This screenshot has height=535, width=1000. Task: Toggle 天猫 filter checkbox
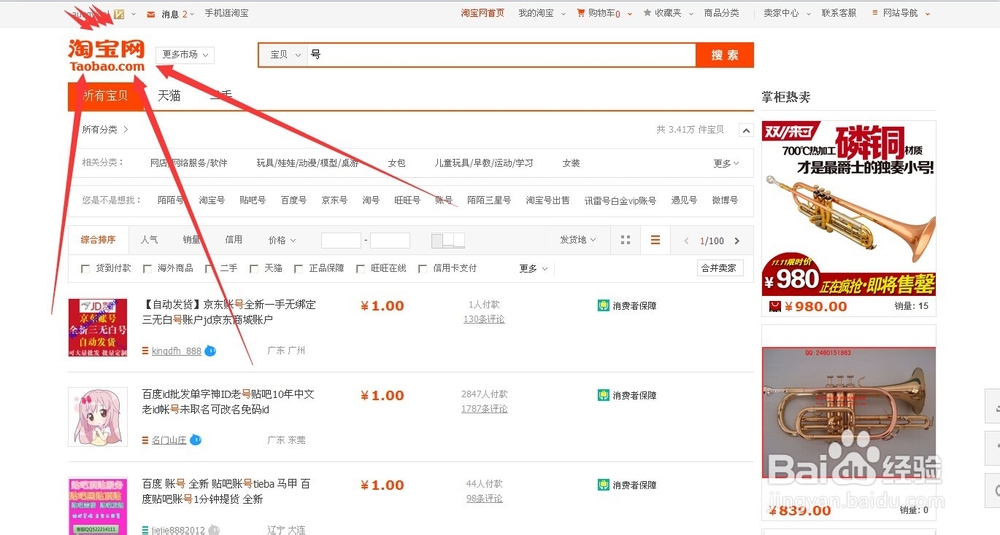pyautogui.click(x=254, y=268)
